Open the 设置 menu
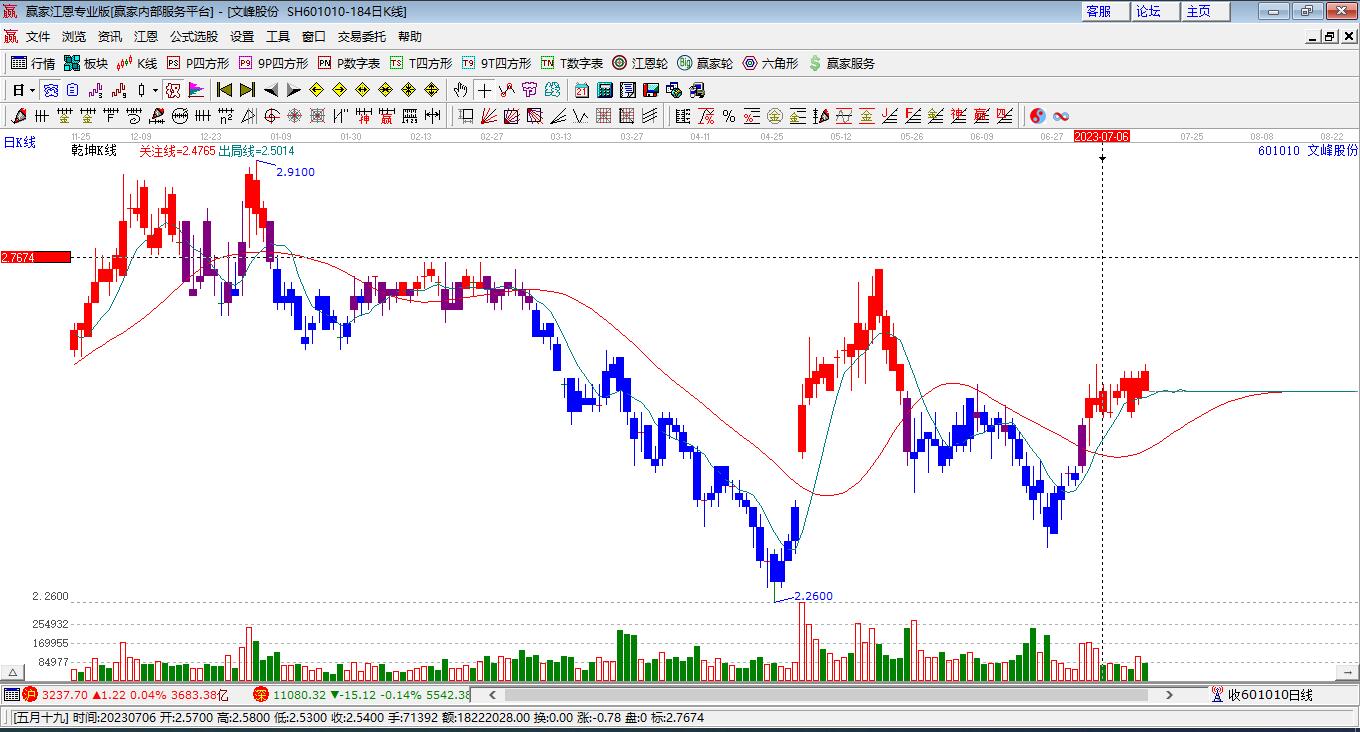The height and width of the screenshot is (732, 1360). coord(242,36)
